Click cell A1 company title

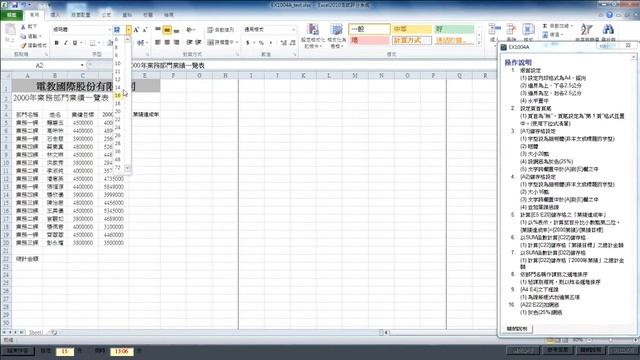tap(86, 86)
